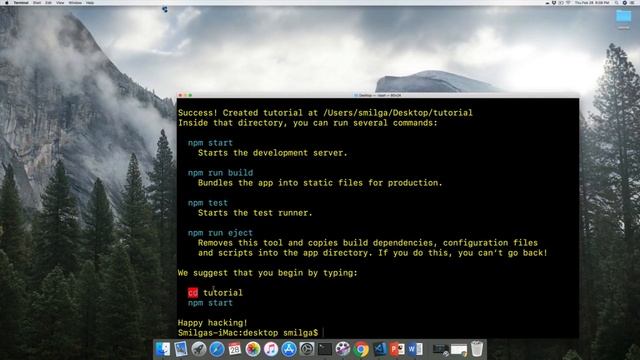
Task: Open the Trash in the Dock
Action: point(477,349)
